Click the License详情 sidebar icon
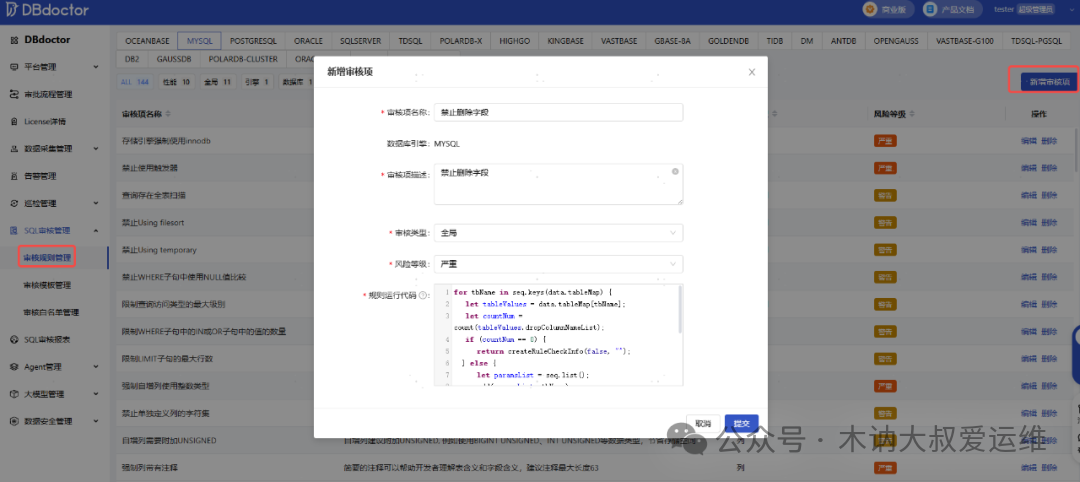Screen dimensions: 1080x482 click(14, 122)
